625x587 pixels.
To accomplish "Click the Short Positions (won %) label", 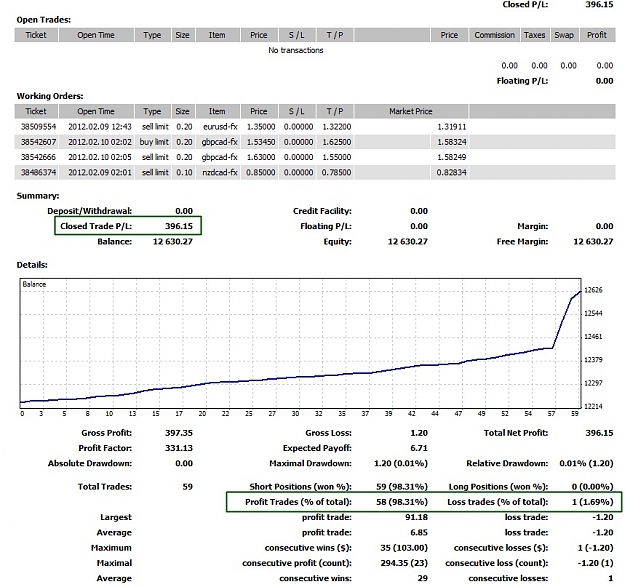I will (x=301, y=487).
